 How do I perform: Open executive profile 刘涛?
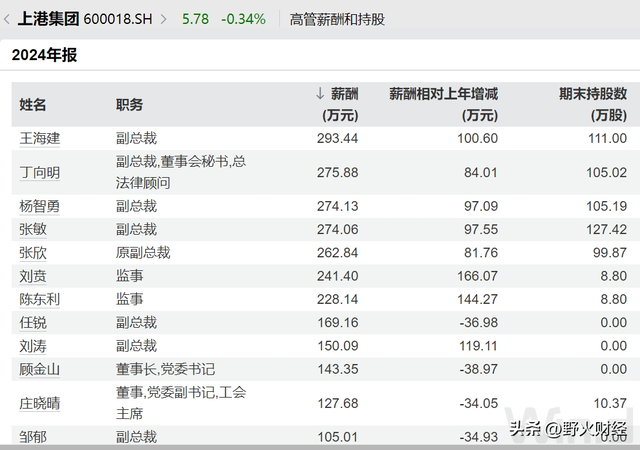[x=33, y=346]
